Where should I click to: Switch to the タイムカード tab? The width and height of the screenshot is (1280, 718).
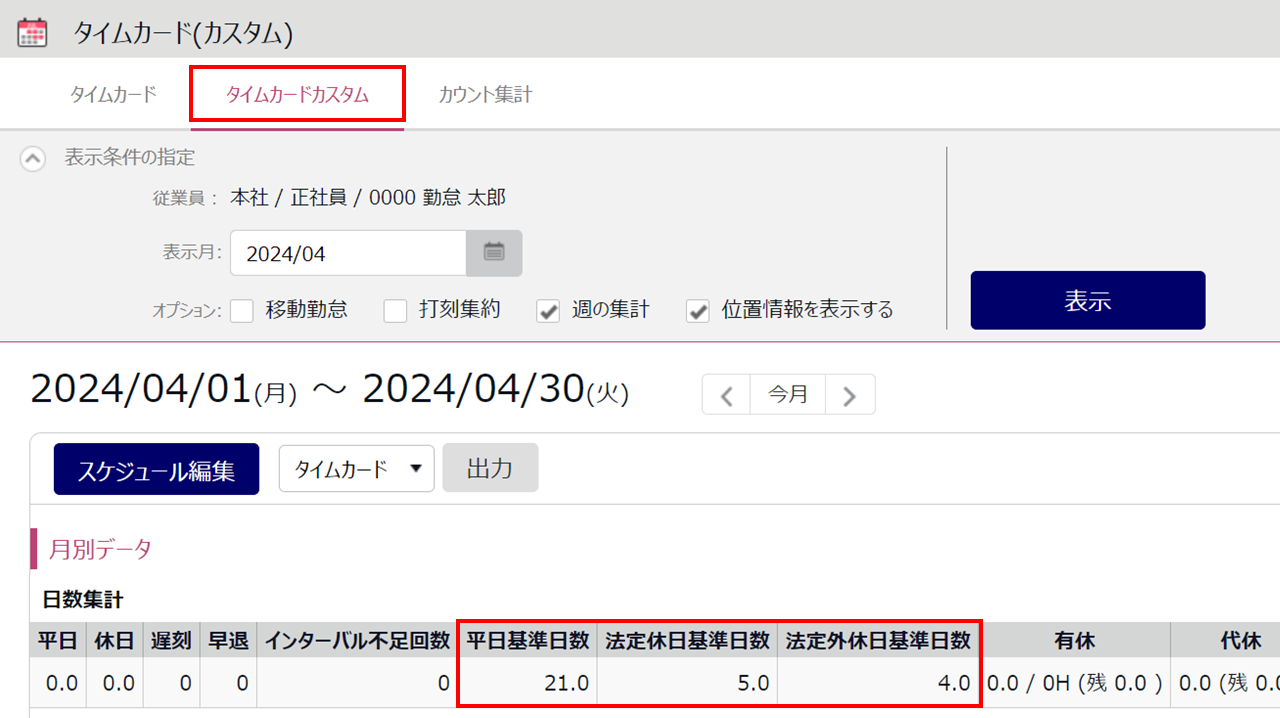(x=113, y=95)
